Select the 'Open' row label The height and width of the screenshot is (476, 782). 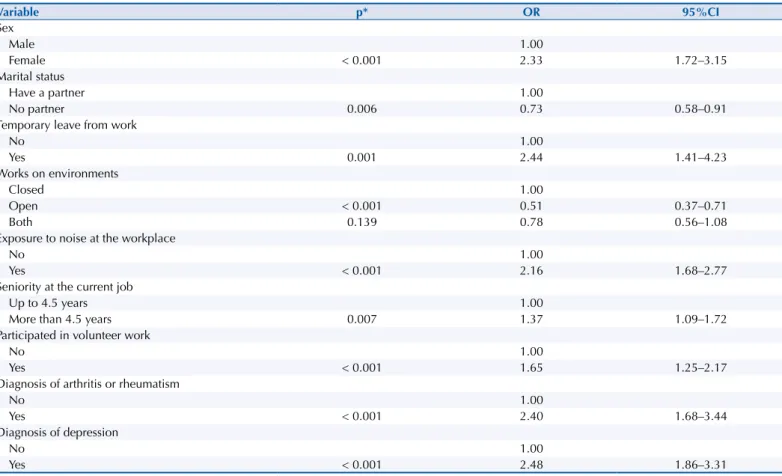23,206
